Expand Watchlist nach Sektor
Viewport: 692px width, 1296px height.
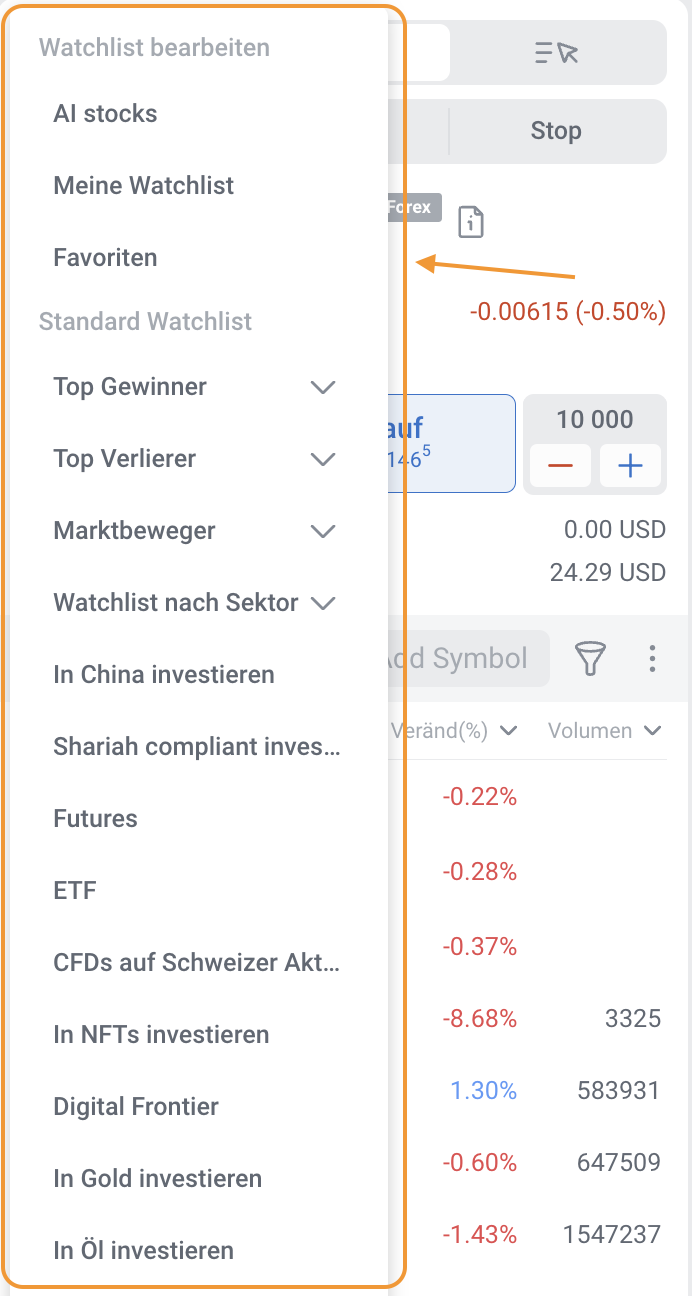point(322,603)
